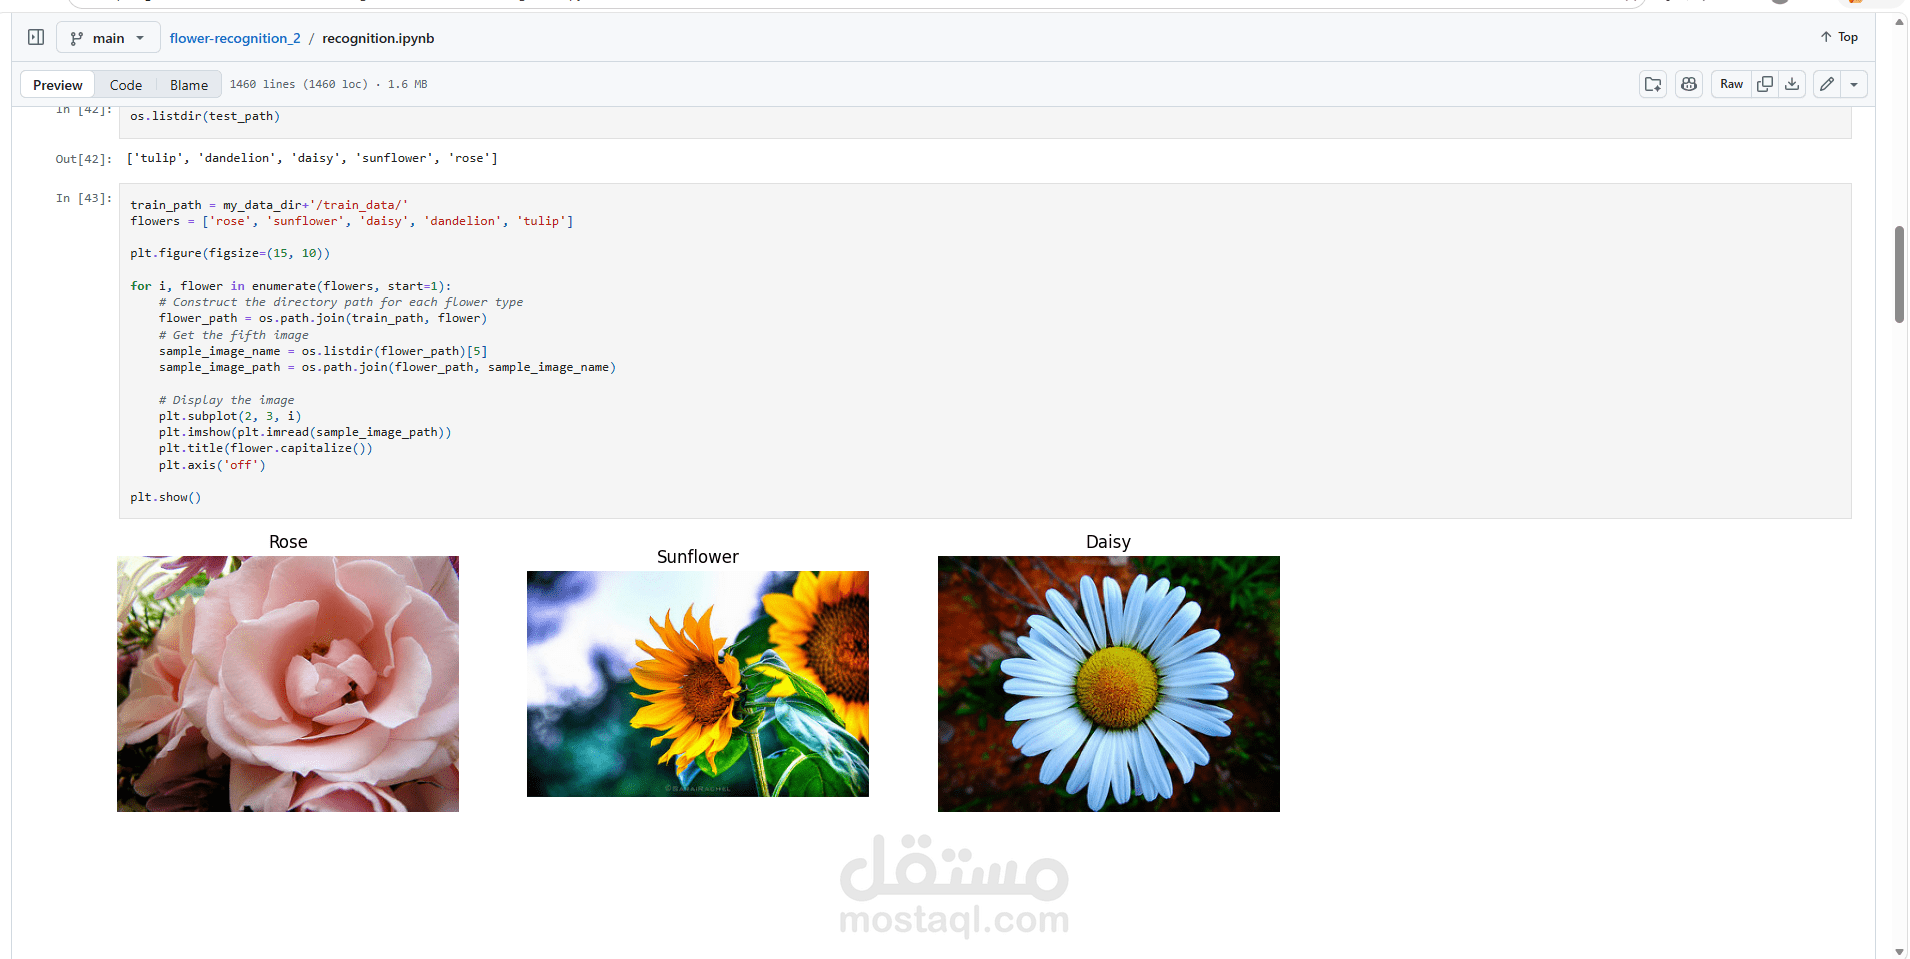Image resolution: width=1910 pixels, height=959 pixels.
Task: Open the more edit options caret
Action: pos(1853,84)
